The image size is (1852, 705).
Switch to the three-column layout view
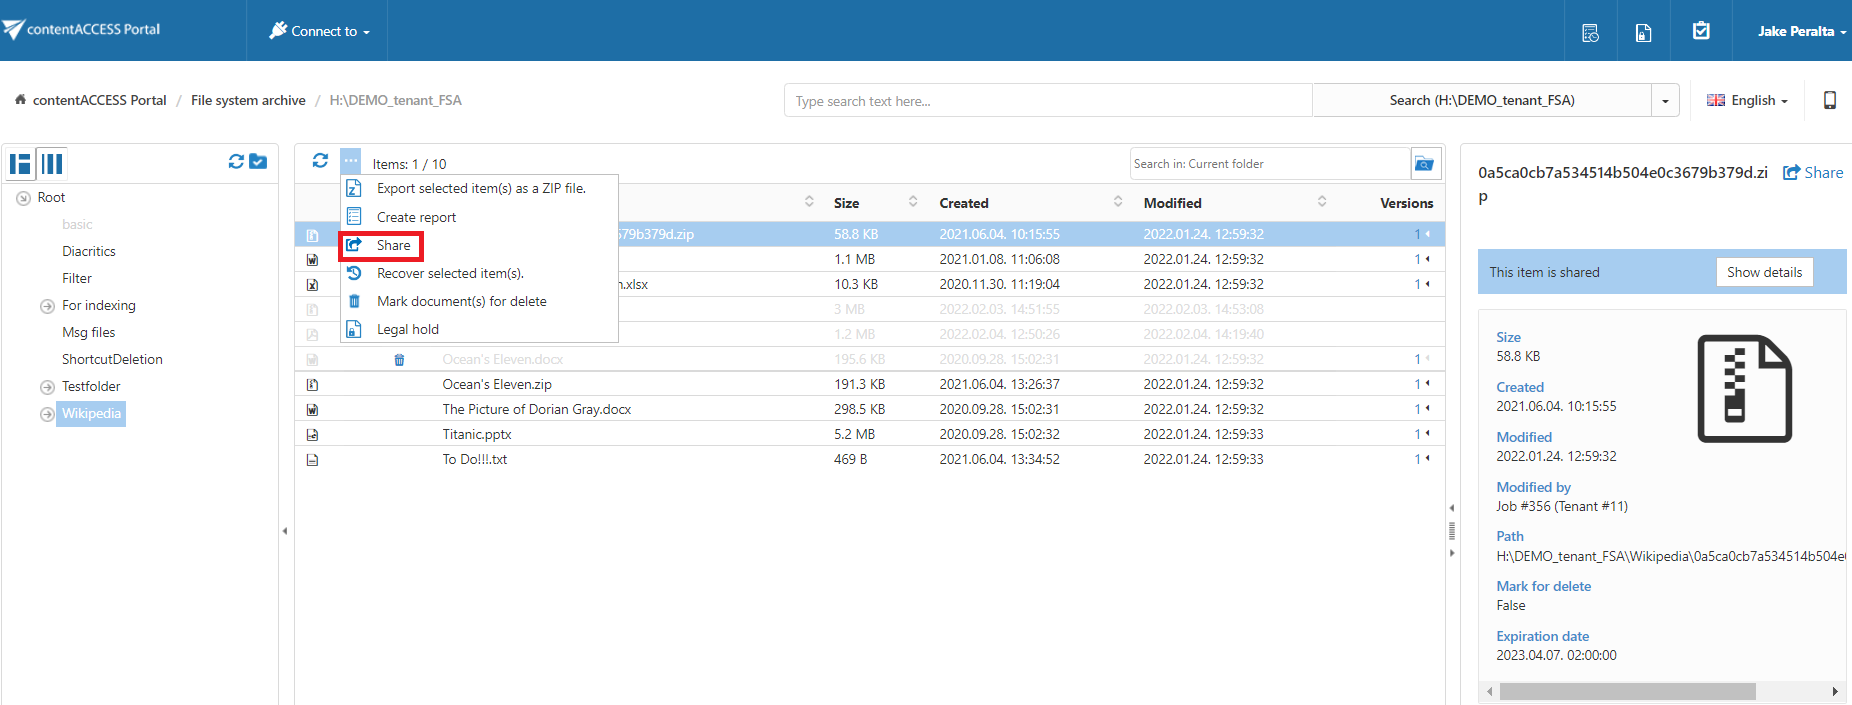tap(52, 163)
